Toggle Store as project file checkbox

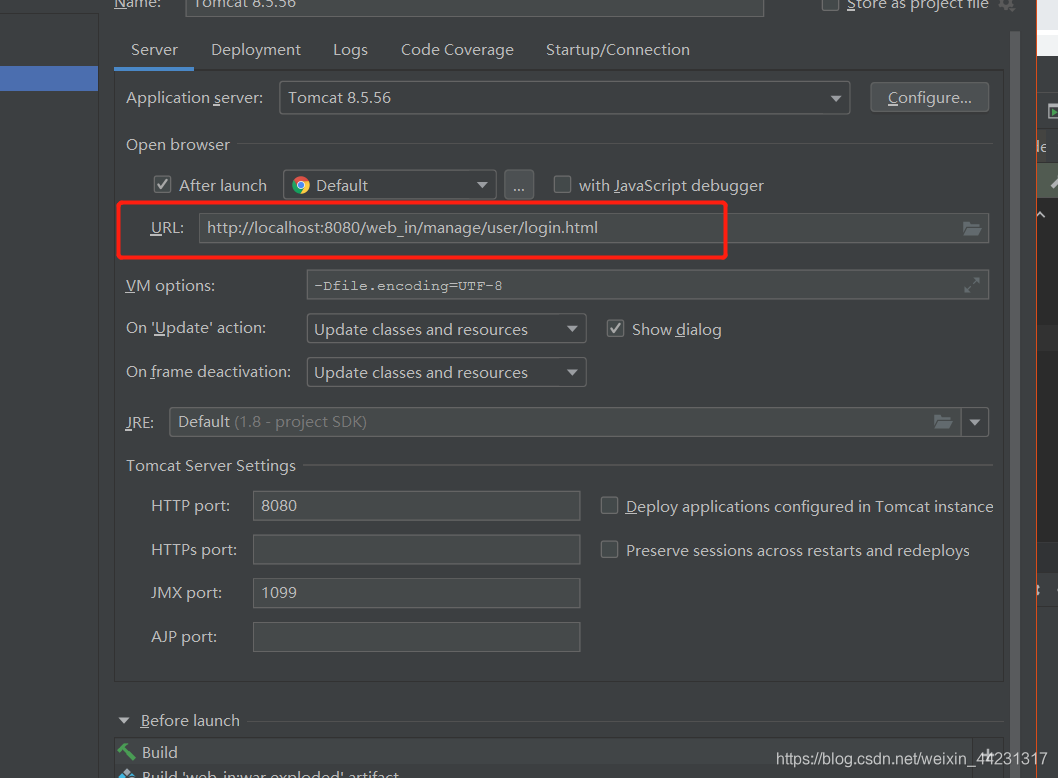pyautogui.click(x=830, y=5)
